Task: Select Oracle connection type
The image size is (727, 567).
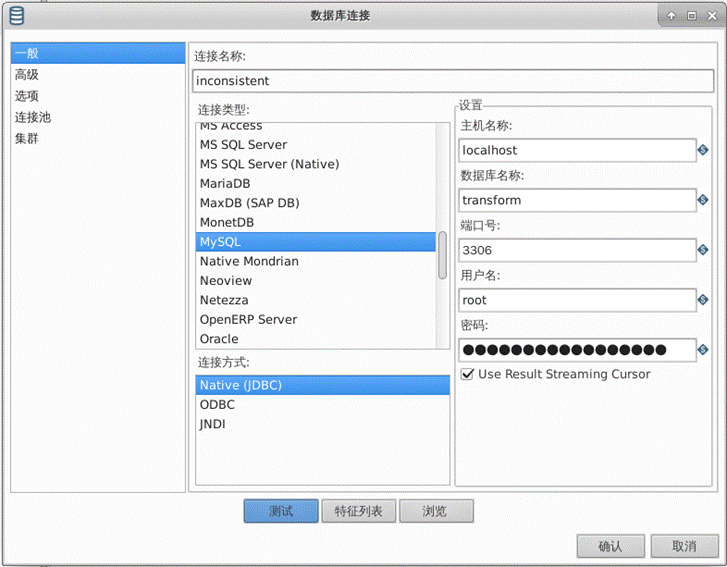Action: [316, 339]
